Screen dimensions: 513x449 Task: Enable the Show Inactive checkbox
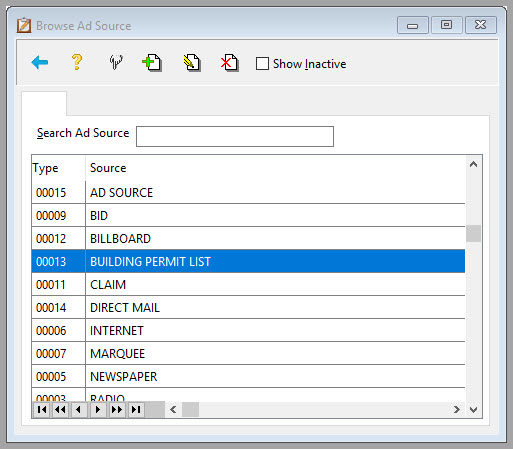[262, 63]
